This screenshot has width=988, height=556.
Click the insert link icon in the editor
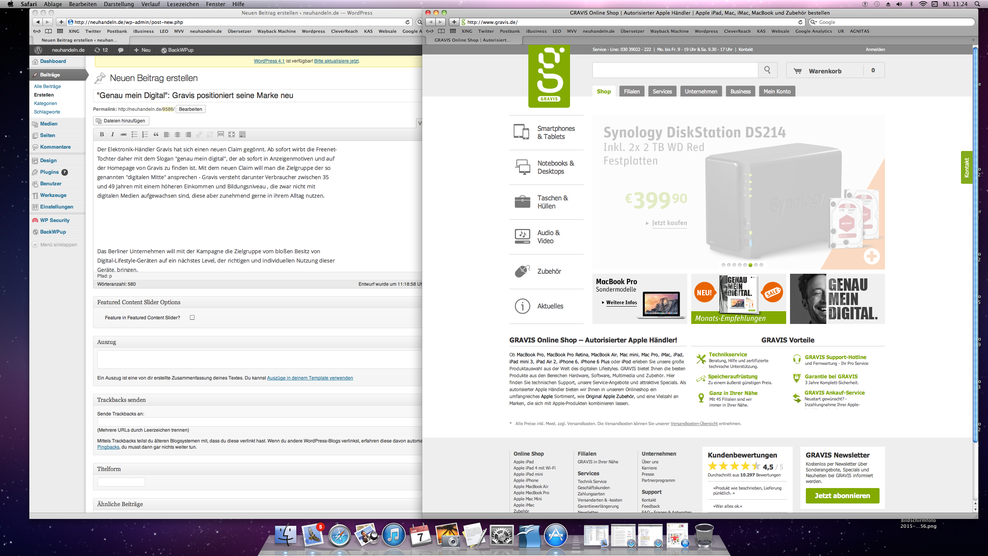click(199, 134)
